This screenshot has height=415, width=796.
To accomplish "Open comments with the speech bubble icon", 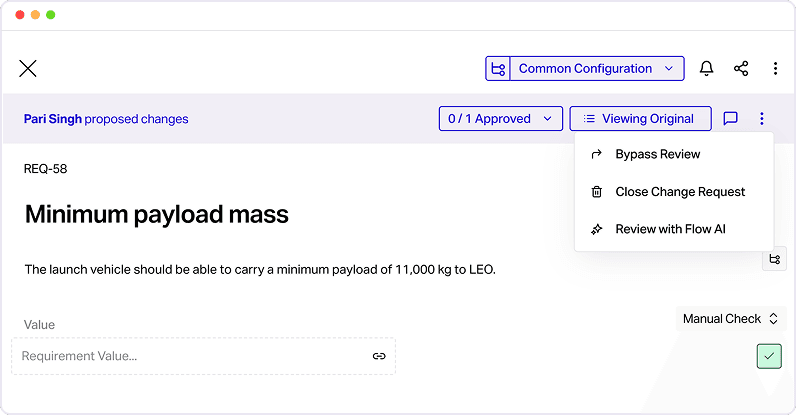I will [x=731, y=119].
